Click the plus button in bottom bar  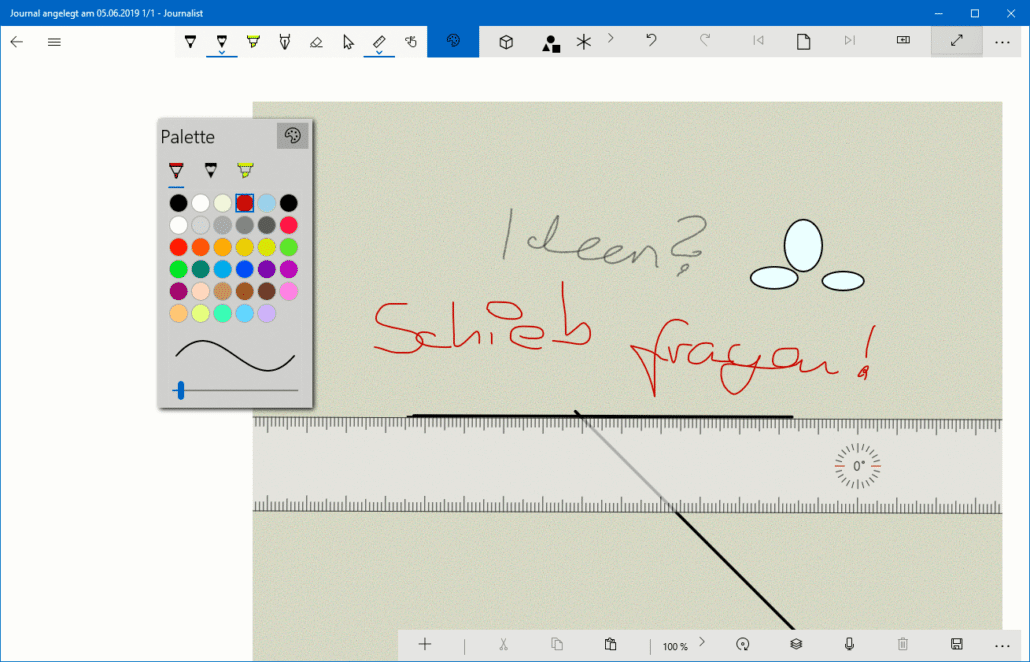click(425, 644)
